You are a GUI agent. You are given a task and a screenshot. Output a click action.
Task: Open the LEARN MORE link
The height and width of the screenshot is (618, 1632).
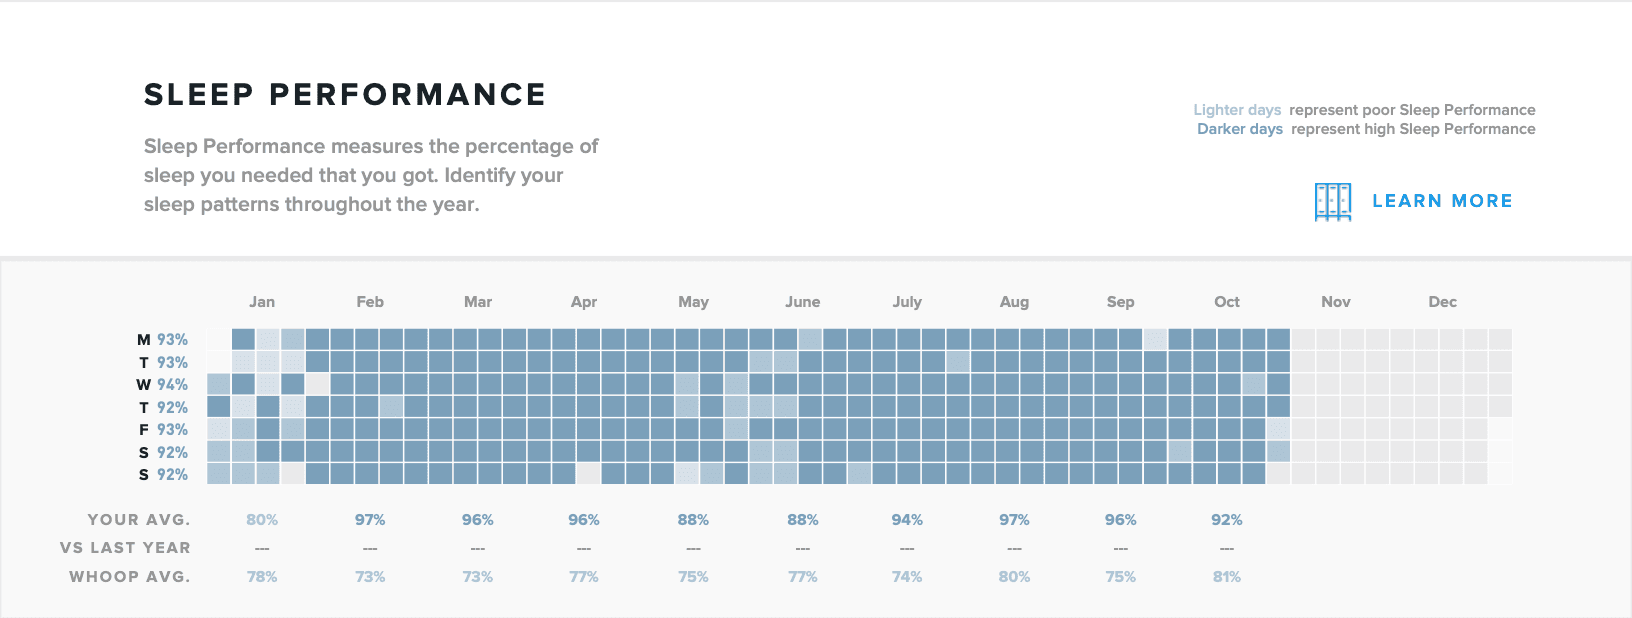click(x=1442, y=200)
